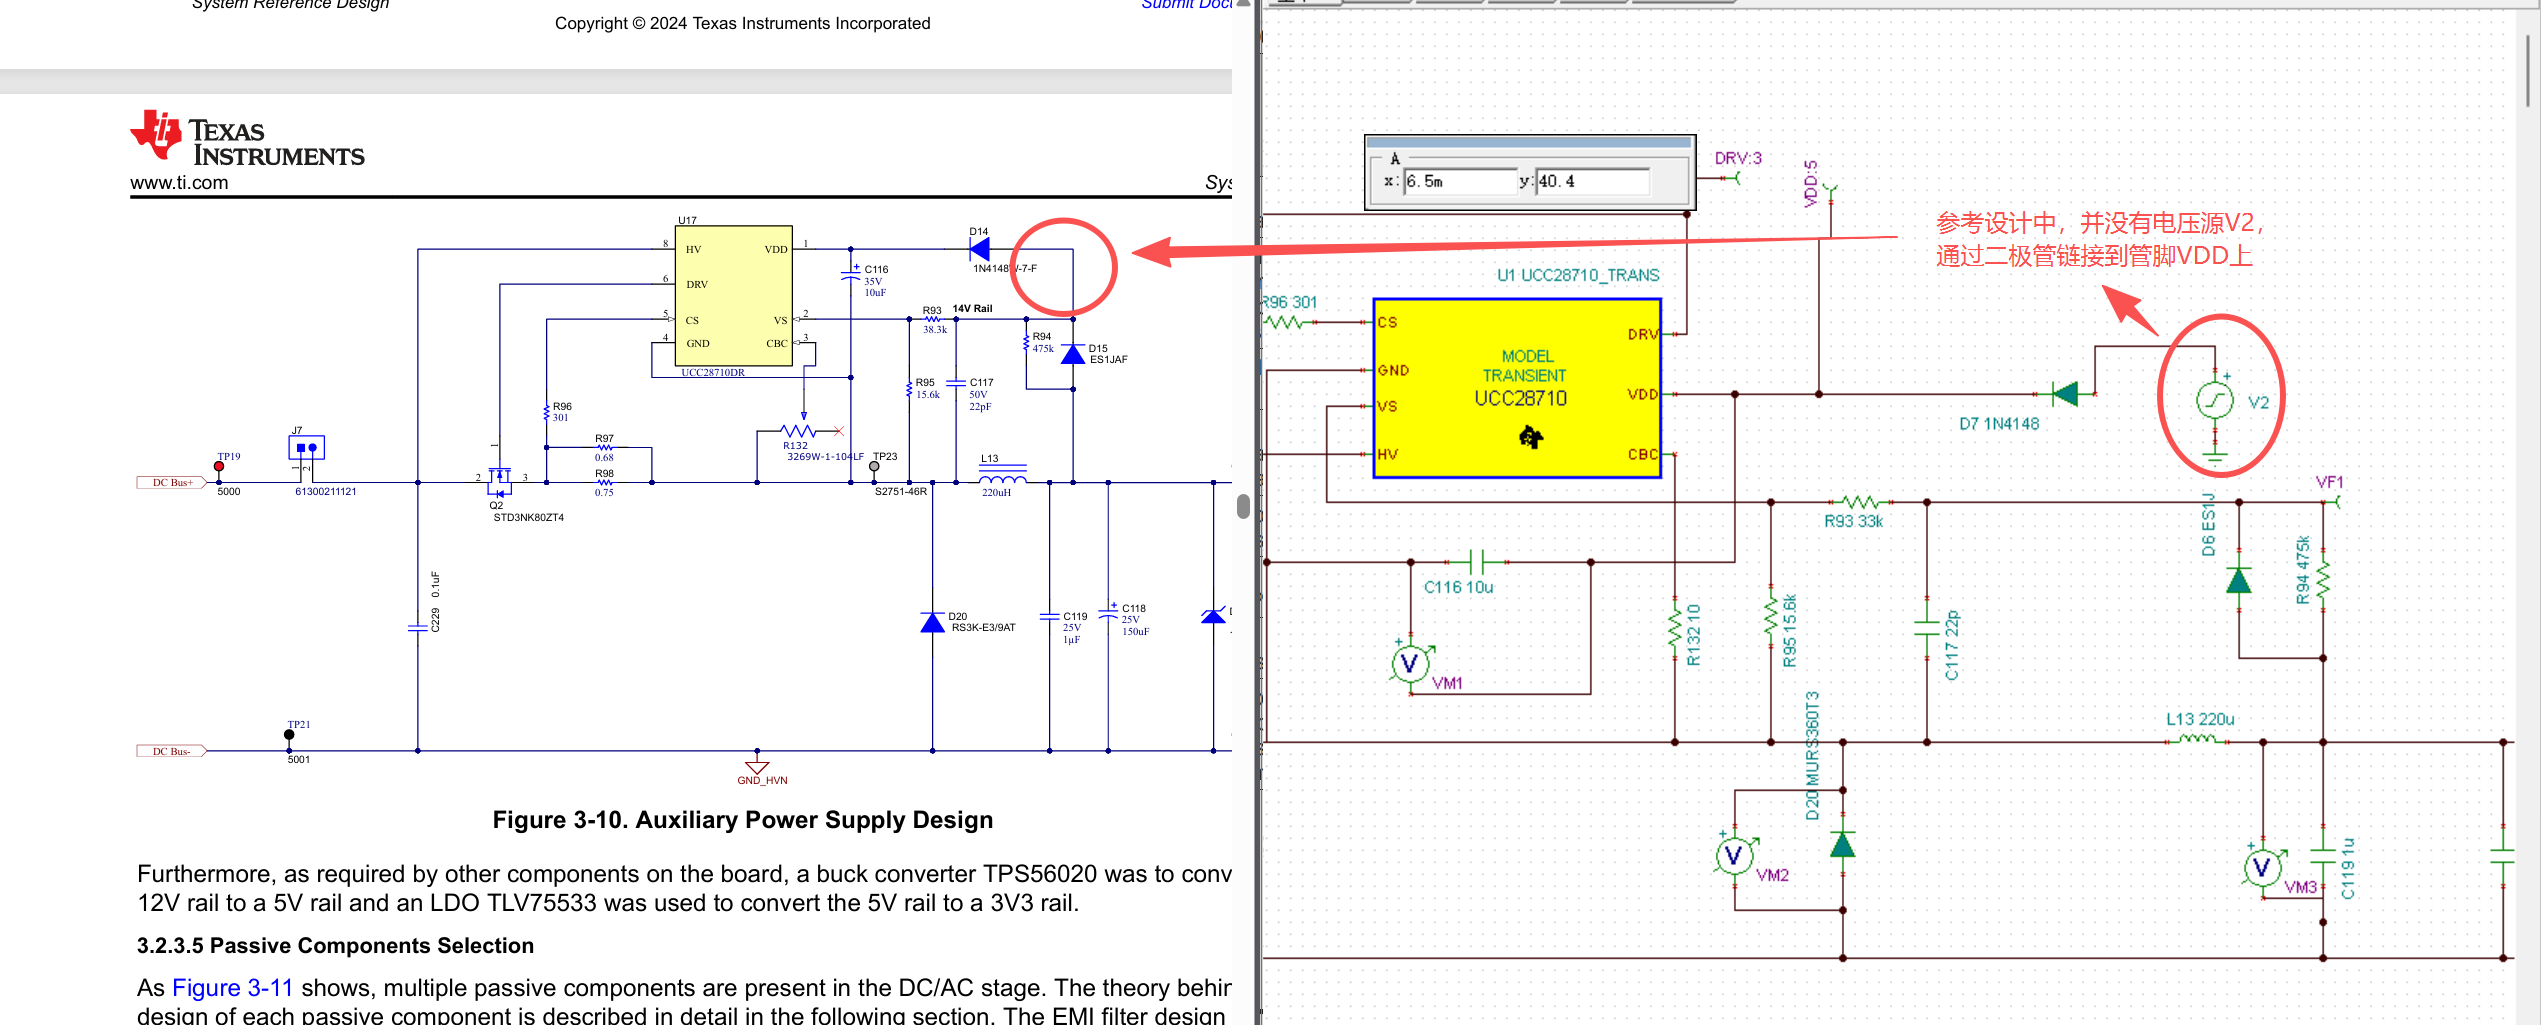Click the Q2 MOSFET symbol in the PDF schematic

pyautogui.click(x=499, y=480)
